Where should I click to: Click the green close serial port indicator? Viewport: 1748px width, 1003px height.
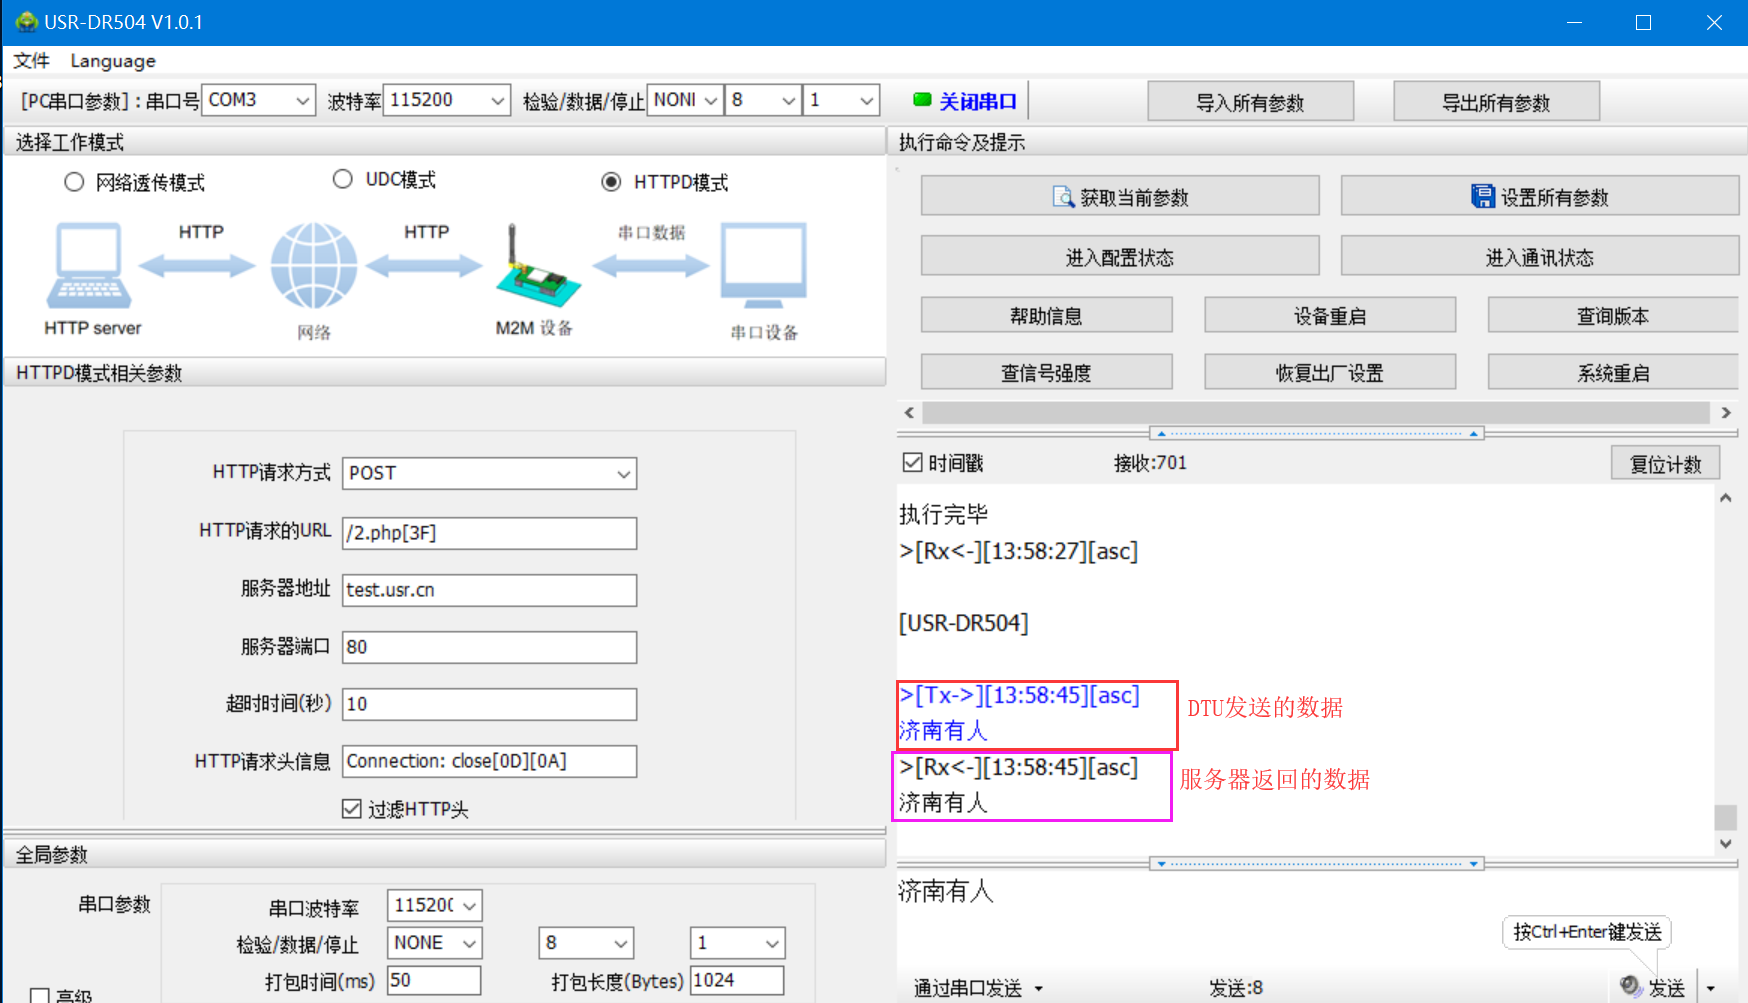click(x=922, y=100)
